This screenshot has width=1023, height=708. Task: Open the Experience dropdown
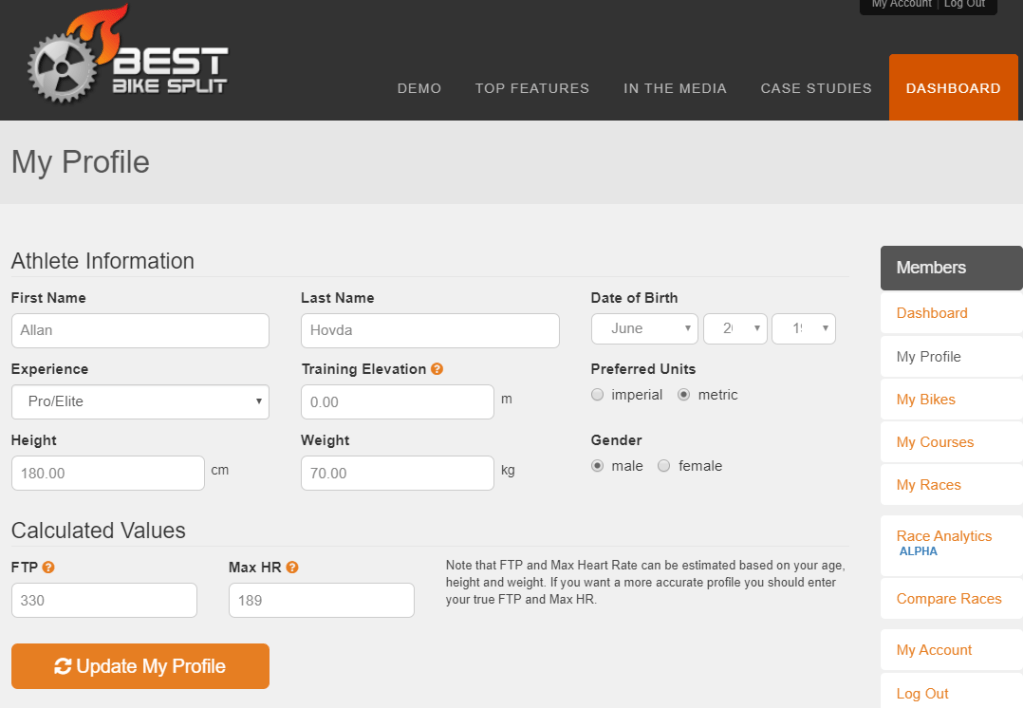point(140,401)
